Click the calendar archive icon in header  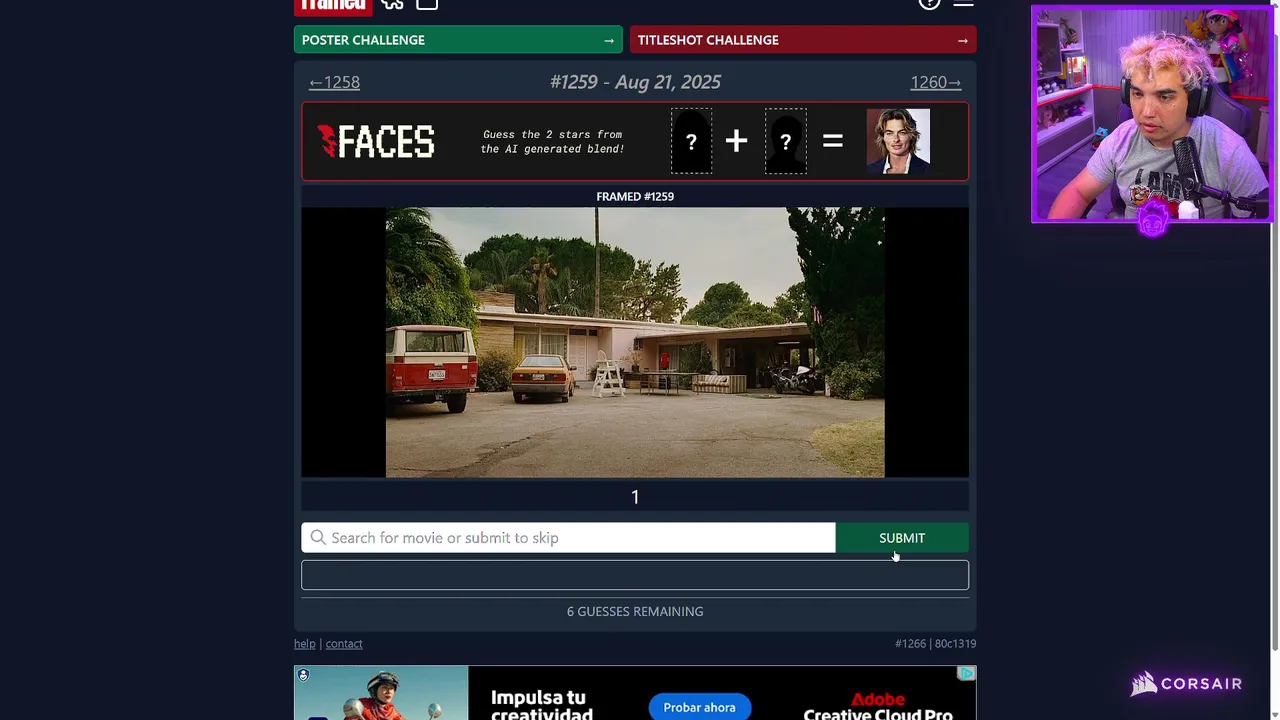pyautogui.click(x=427, y=4)
